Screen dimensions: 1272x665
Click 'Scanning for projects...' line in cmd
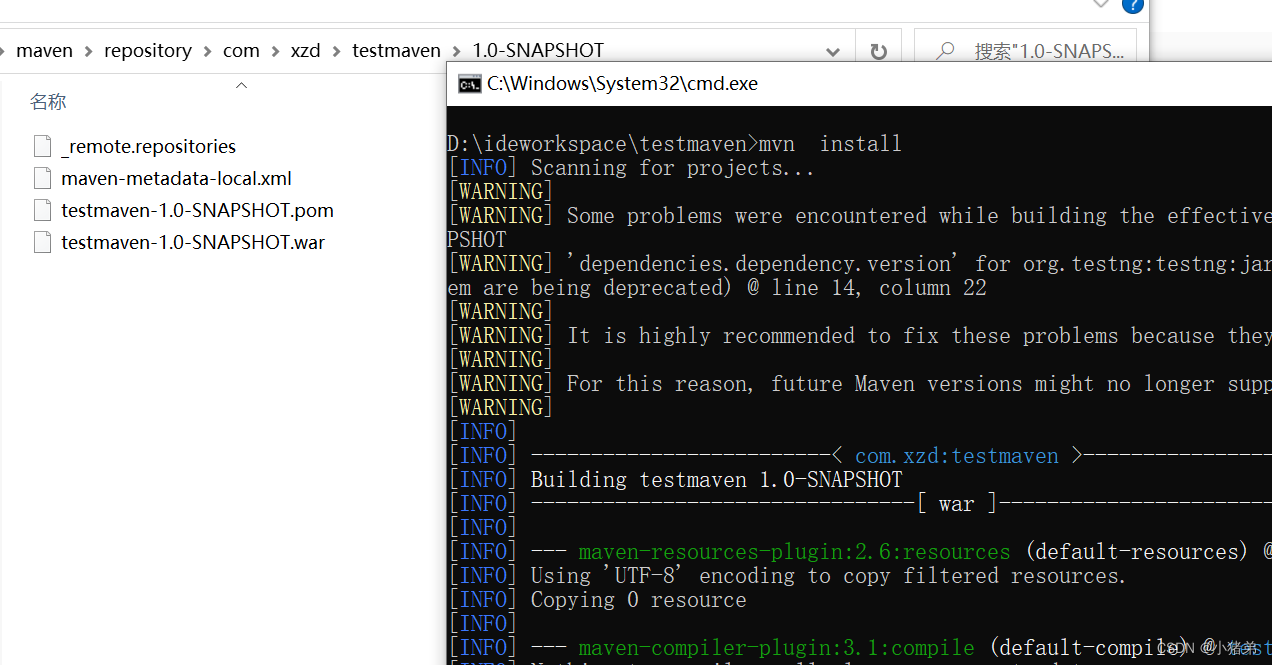point(673,168)
